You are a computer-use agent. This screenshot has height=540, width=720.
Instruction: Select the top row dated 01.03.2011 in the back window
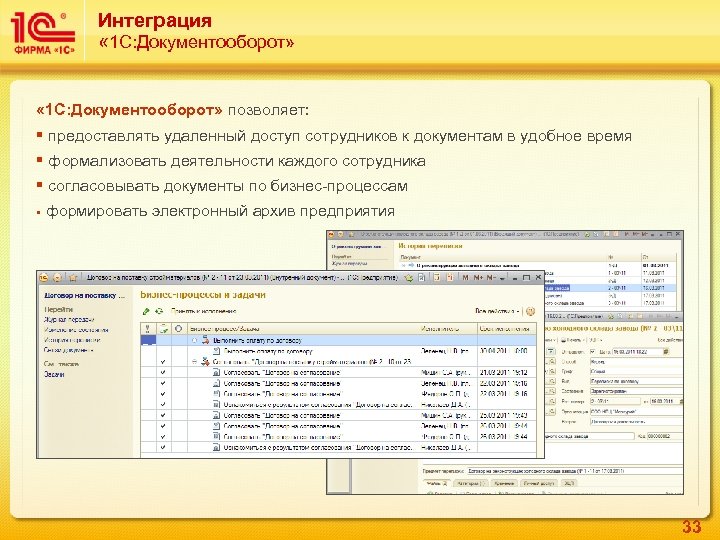[537, 265]
